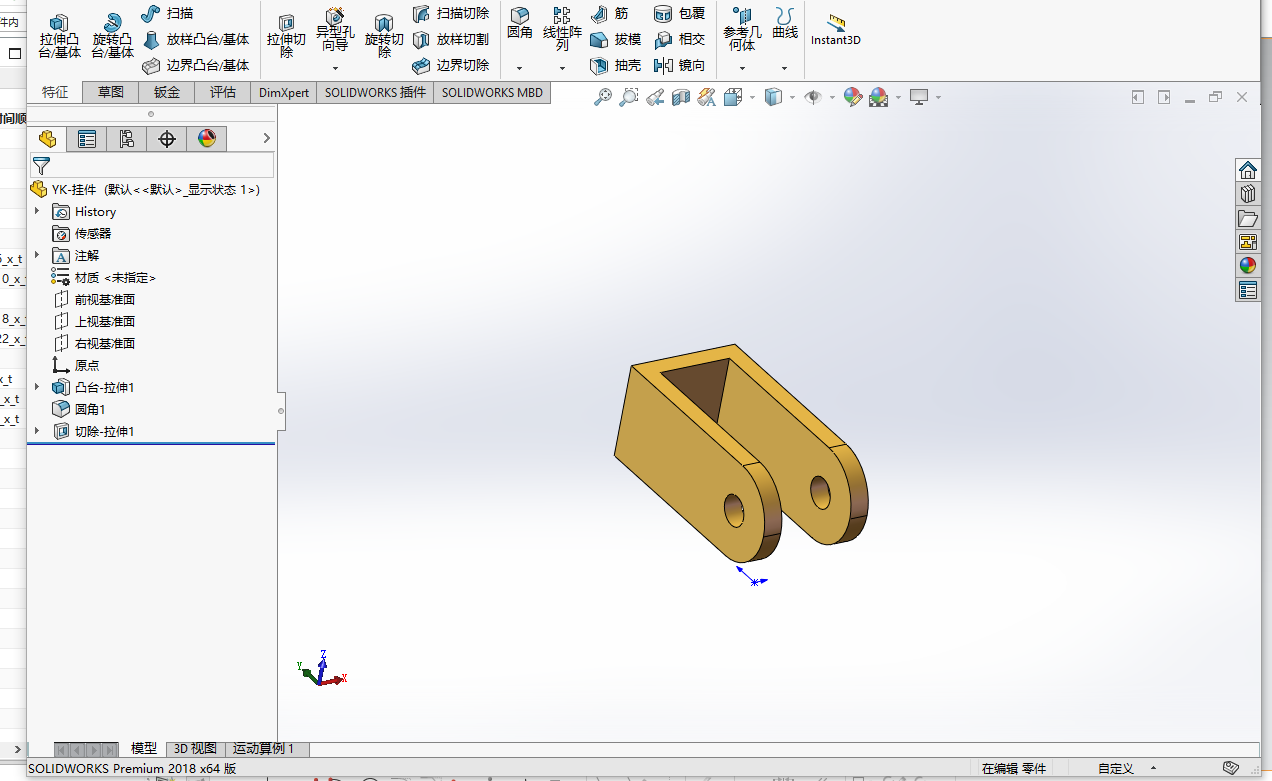The width and height of the screenshot is (1272, 781).
Task: Click the Wrap (包覆) tool
Action: pos(679,13)
